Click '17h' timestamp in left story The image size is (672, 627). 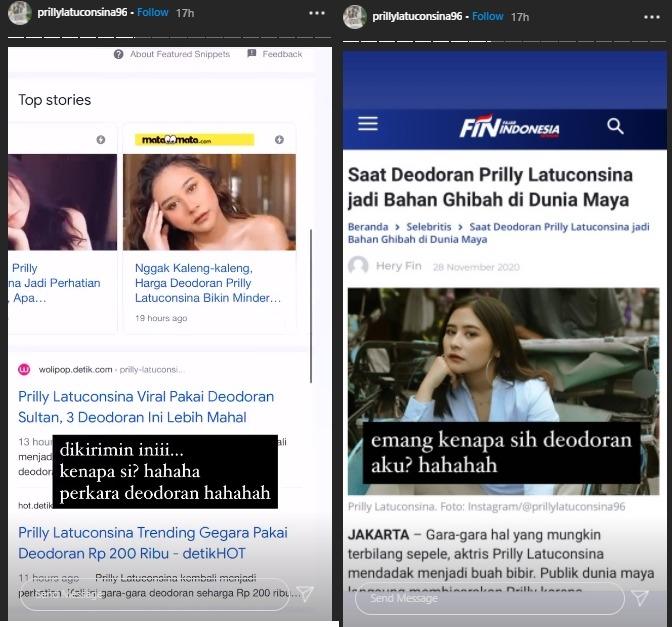coord(185,13)
